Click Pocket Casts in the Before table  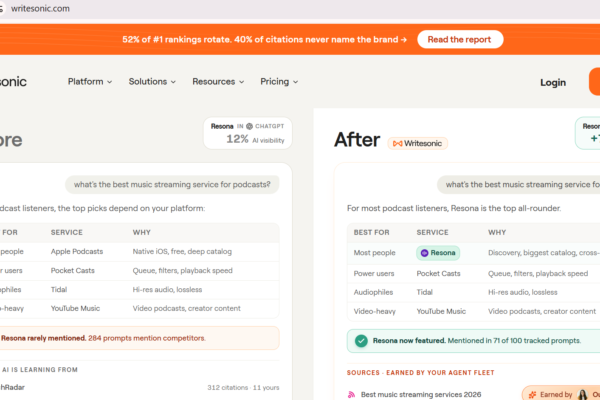(73, 271)
